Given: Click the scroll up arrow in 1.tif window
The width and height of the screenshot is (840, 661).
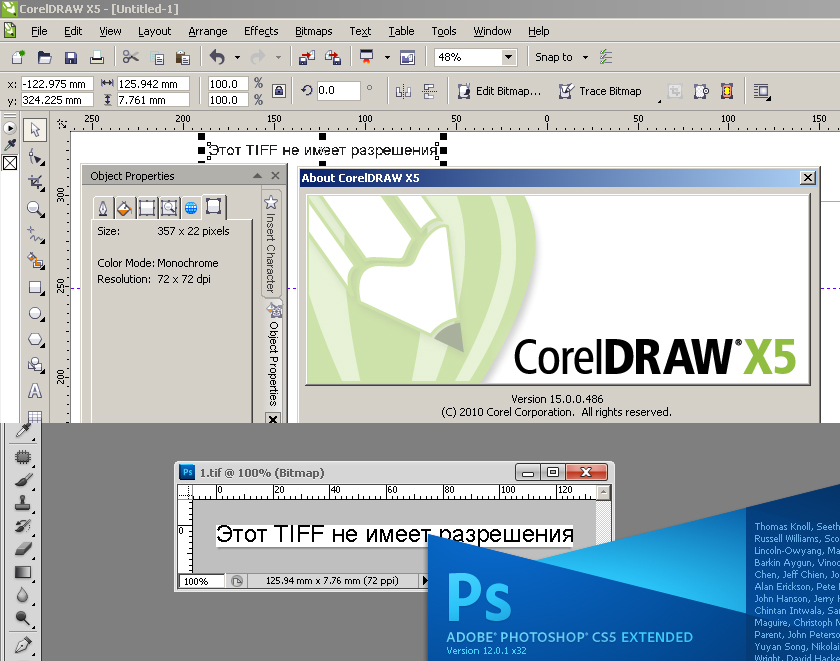Looking at the screenshot, I should 604,492.
